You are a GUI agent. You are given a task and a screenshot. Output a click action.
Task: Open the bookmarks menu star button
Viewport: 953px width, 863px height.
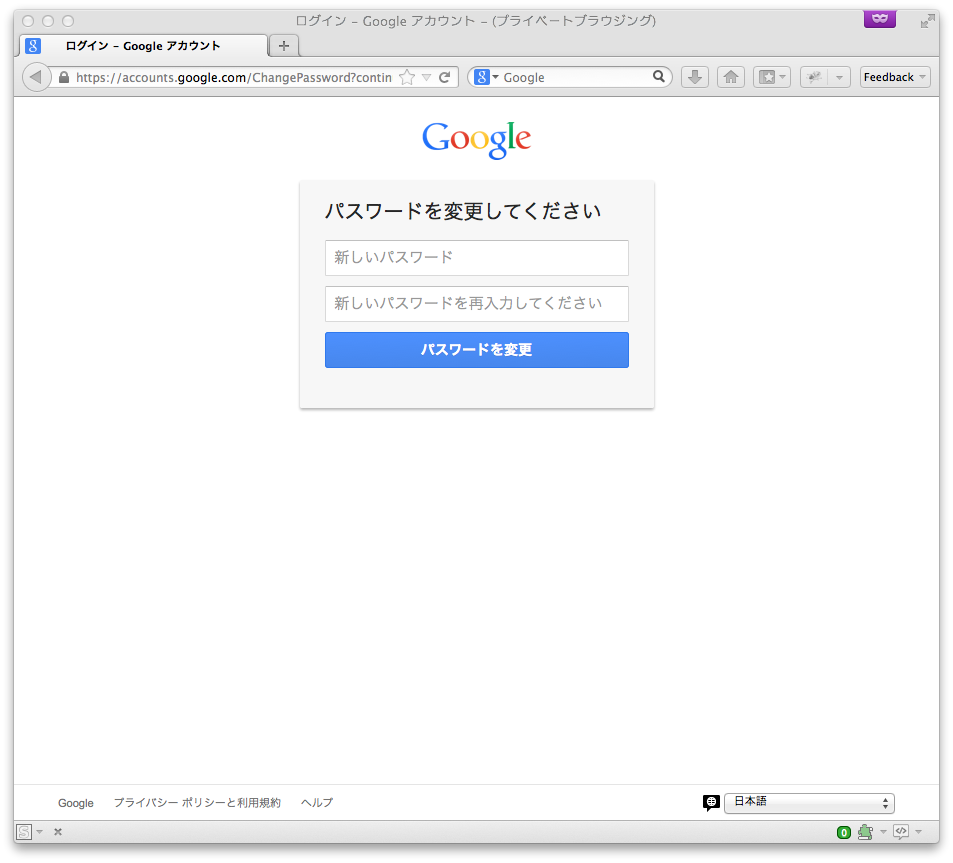768,77
